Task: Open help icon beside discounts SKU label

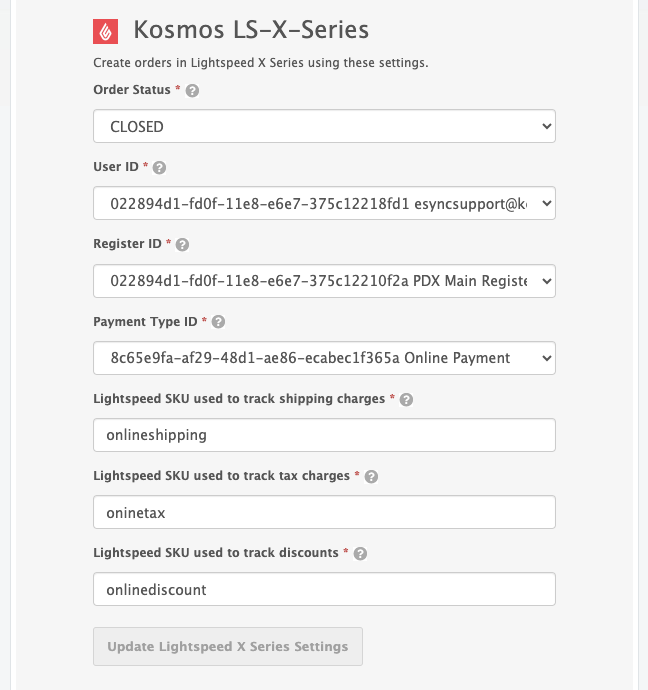Action: [360, 553]
